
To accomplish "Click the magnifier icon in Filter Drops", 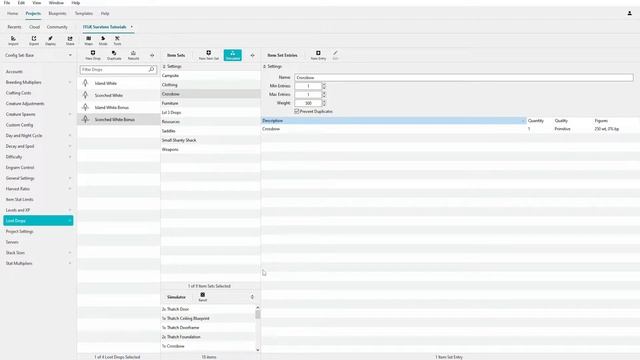I will tap(151, 69).
